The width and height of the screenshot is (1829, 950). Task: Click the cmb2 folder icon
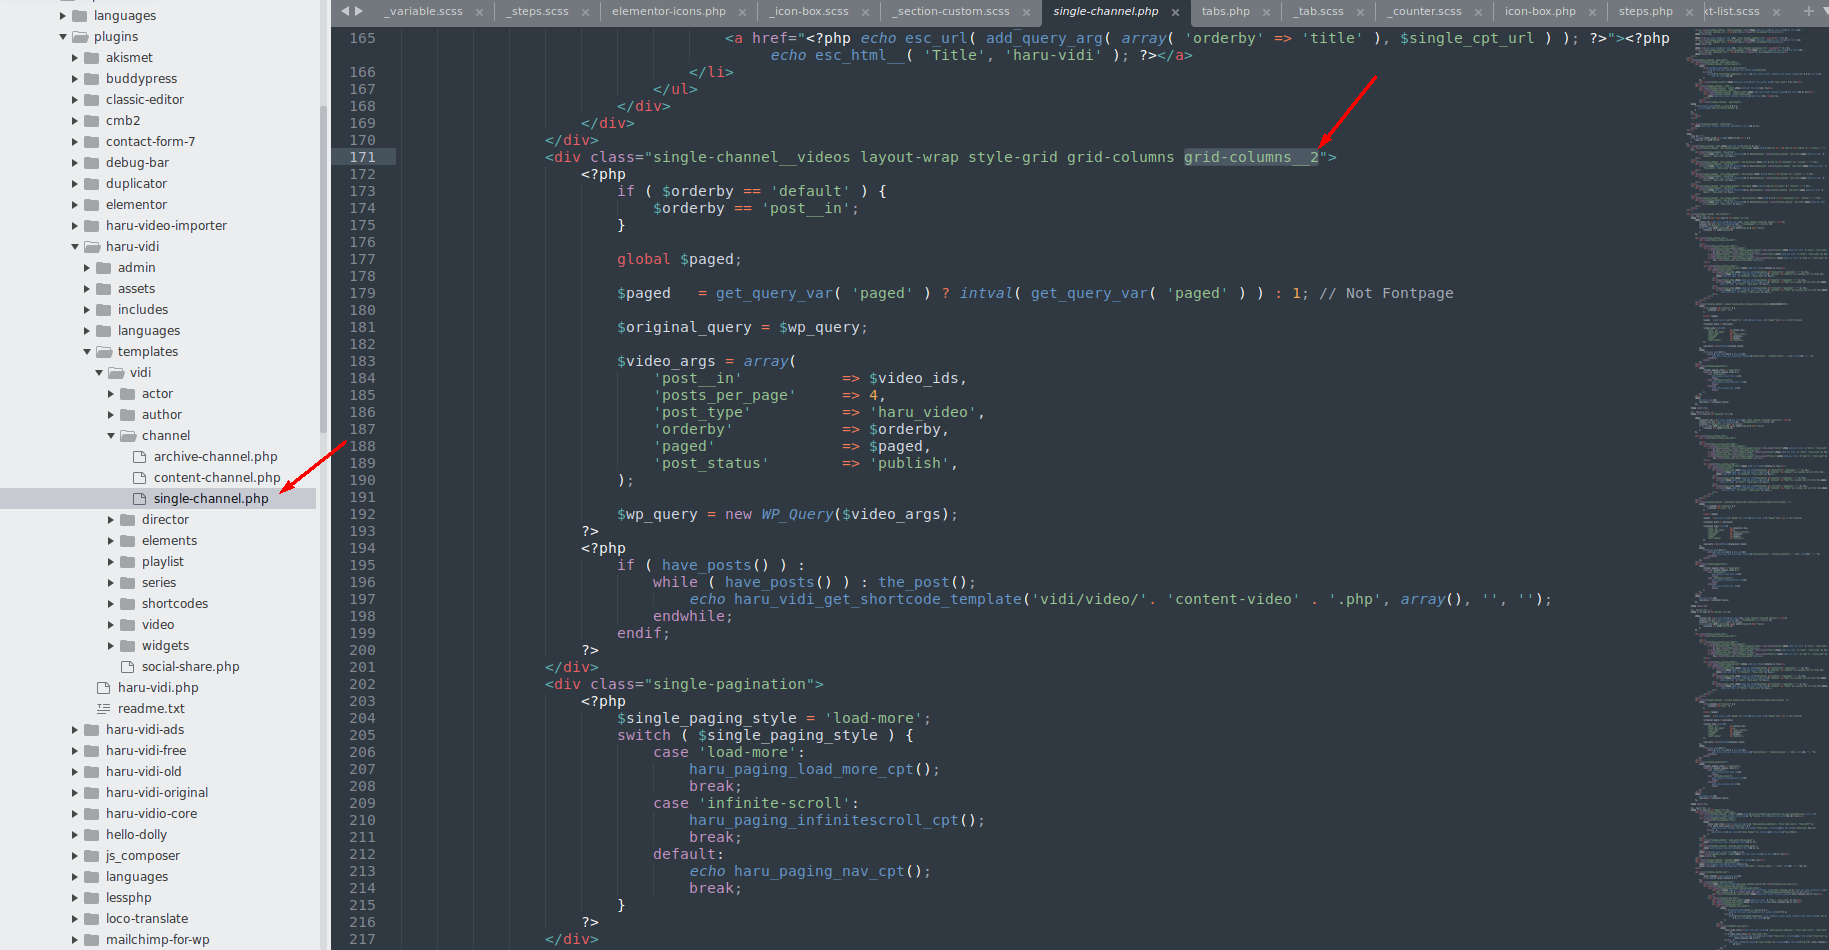(92, 121)
